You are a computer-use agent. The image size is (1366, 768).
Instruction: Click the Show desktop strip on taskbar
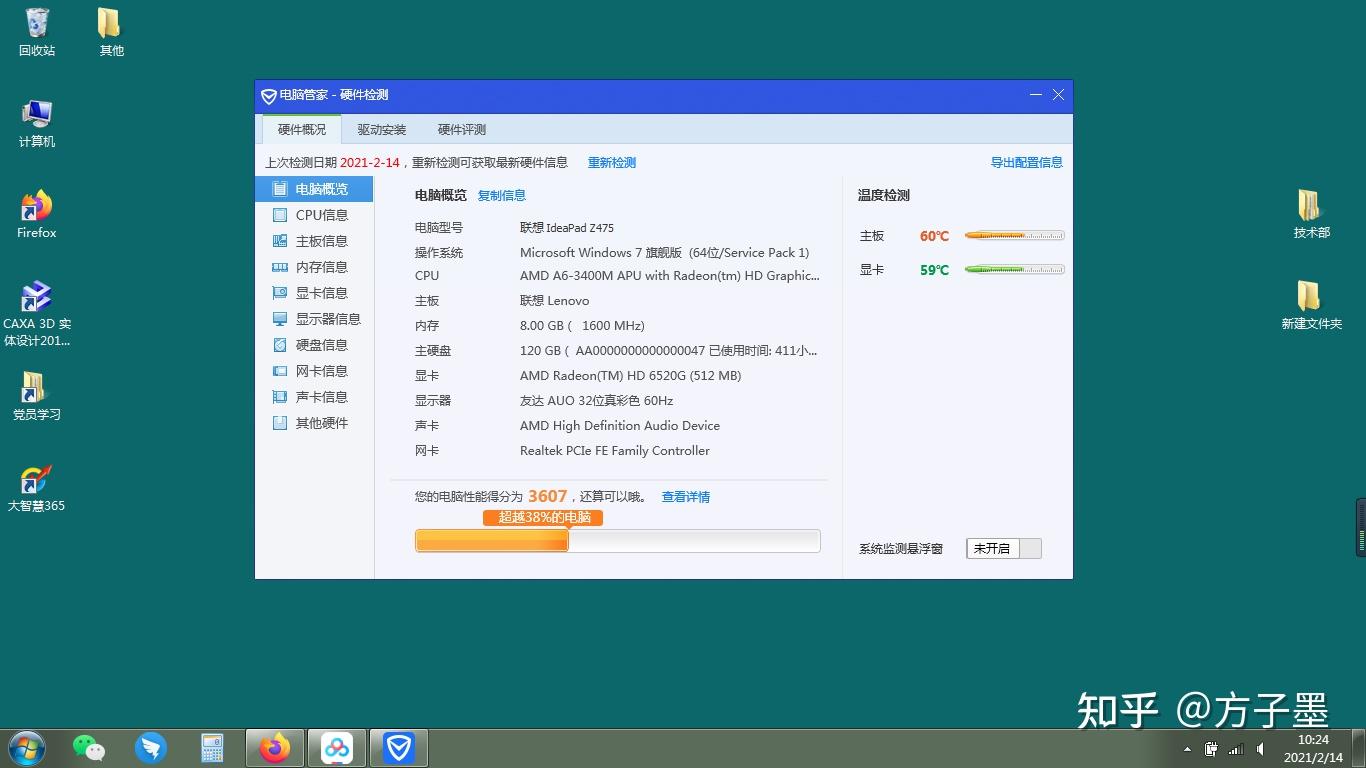1358,749
